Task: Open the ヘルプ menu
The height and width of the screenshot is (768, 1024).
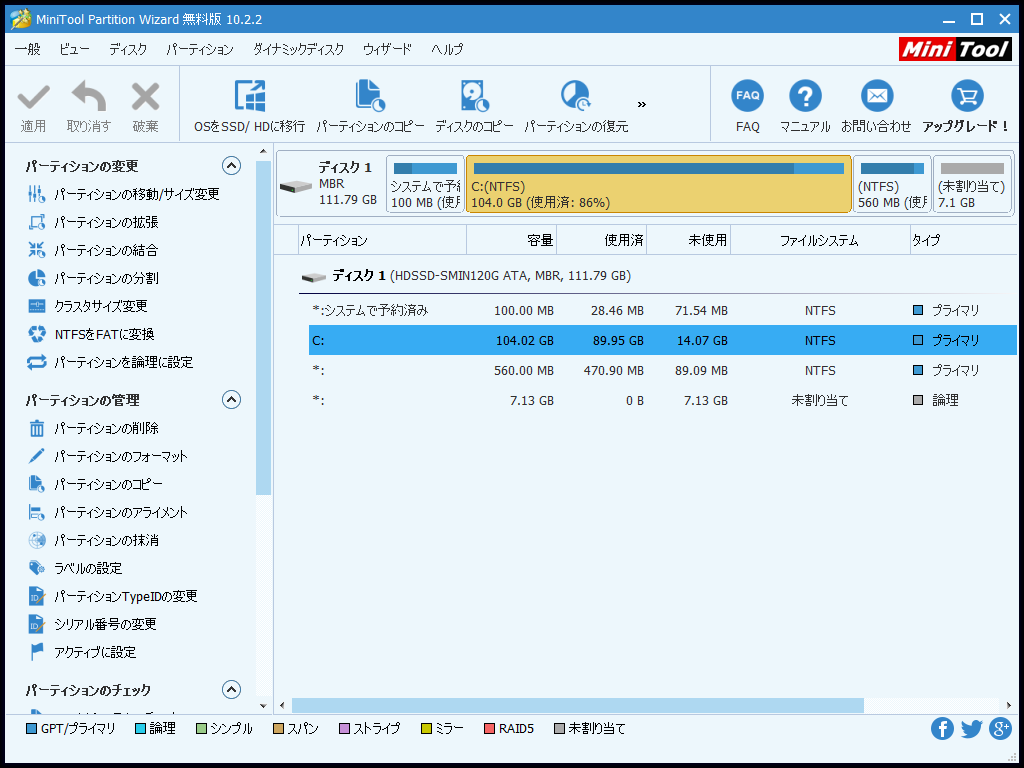Action: [x=447, y=49]
